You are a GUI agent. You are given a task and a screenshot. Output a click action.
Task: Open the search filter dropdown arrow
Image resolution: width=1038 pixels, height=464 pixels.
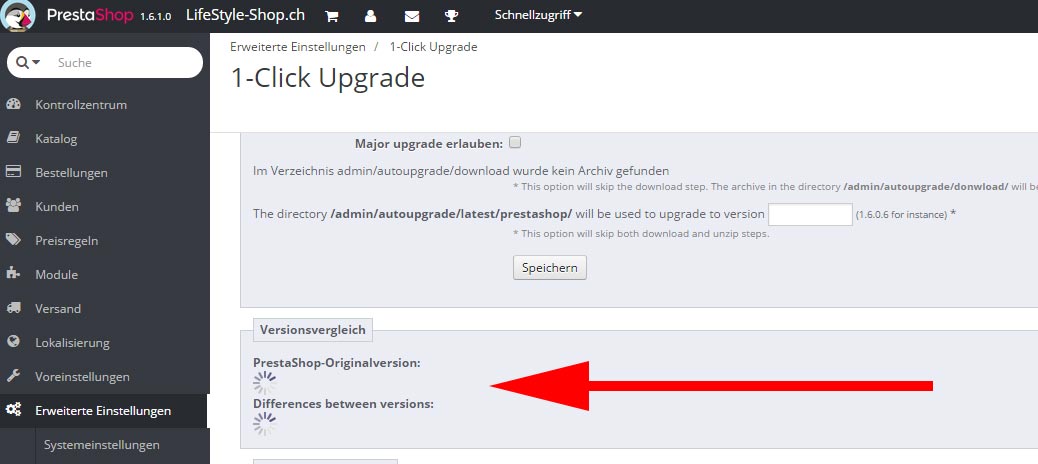[36, 62]
